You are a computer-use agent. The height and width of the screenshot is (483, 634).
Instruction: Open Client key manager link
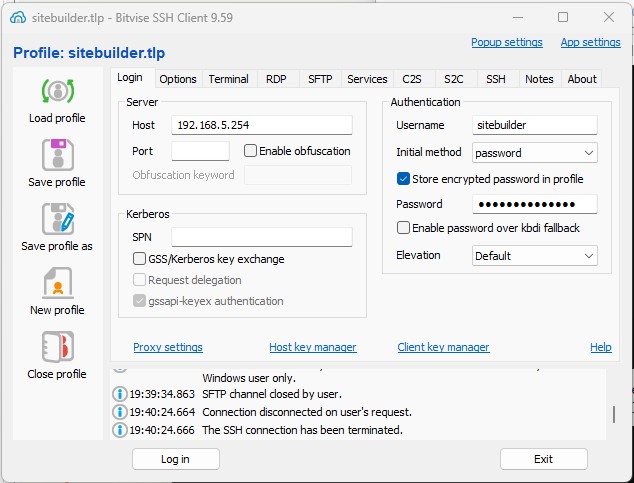(443, 347)
